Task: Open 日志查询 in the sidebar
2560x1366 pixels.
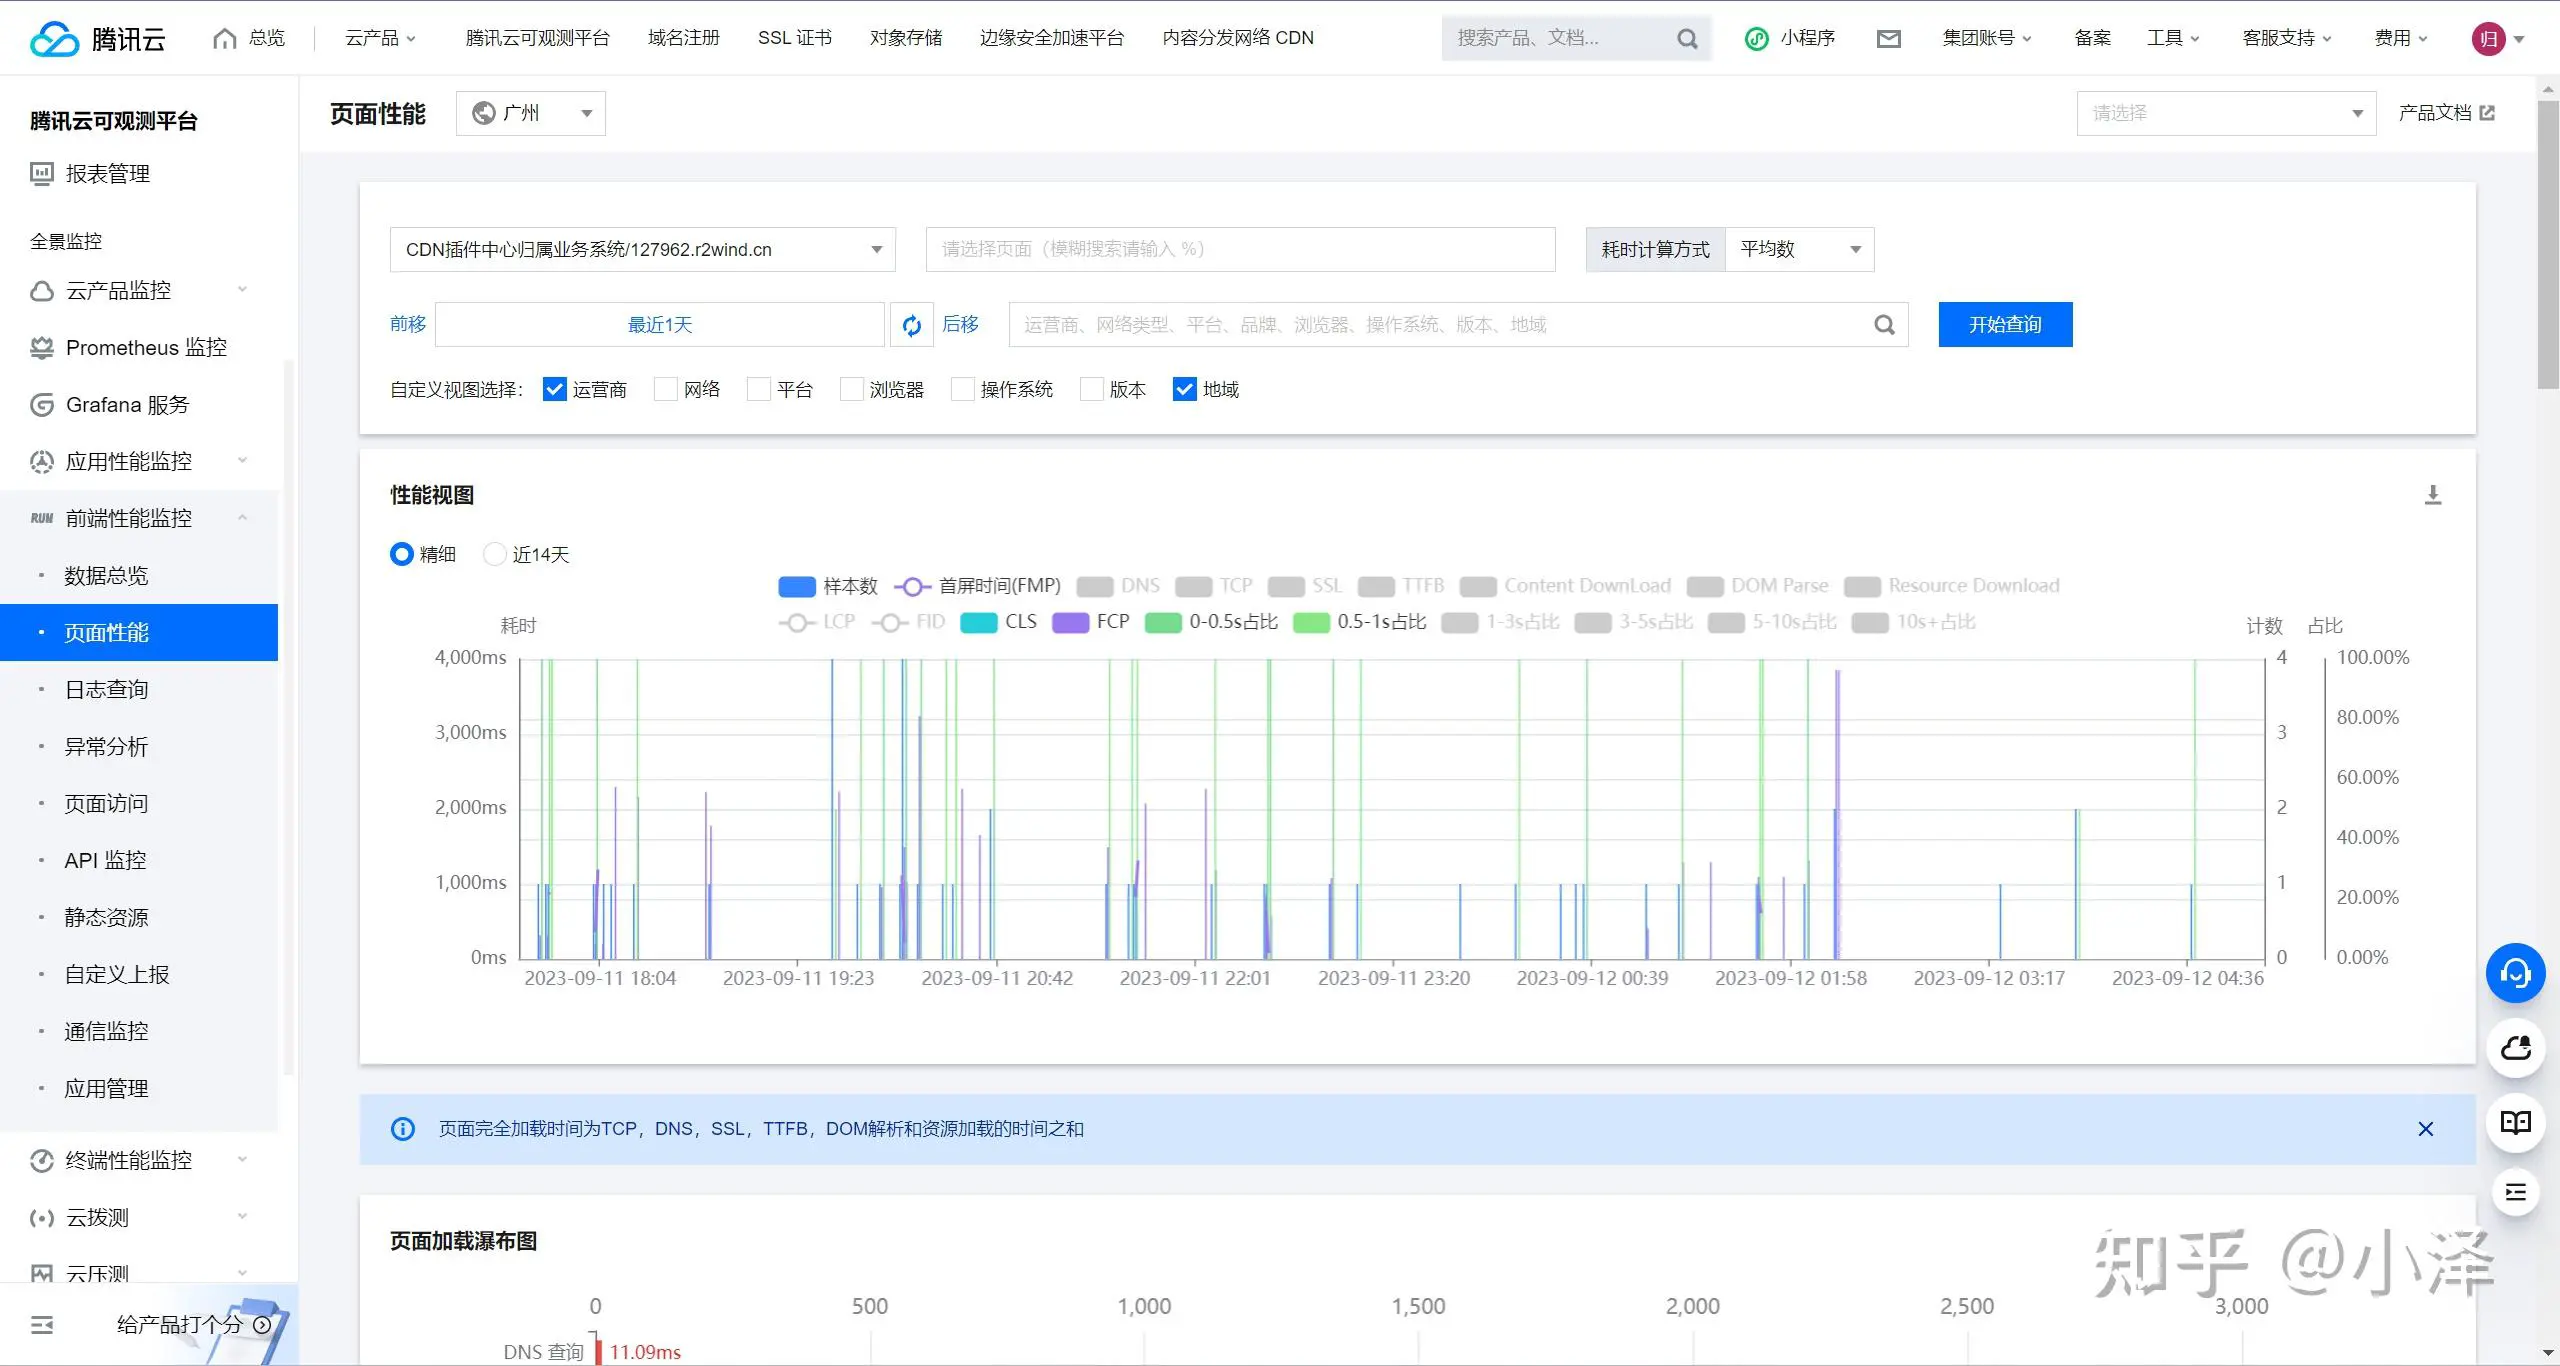Action: pyautogui.click(x=106, y=689)
